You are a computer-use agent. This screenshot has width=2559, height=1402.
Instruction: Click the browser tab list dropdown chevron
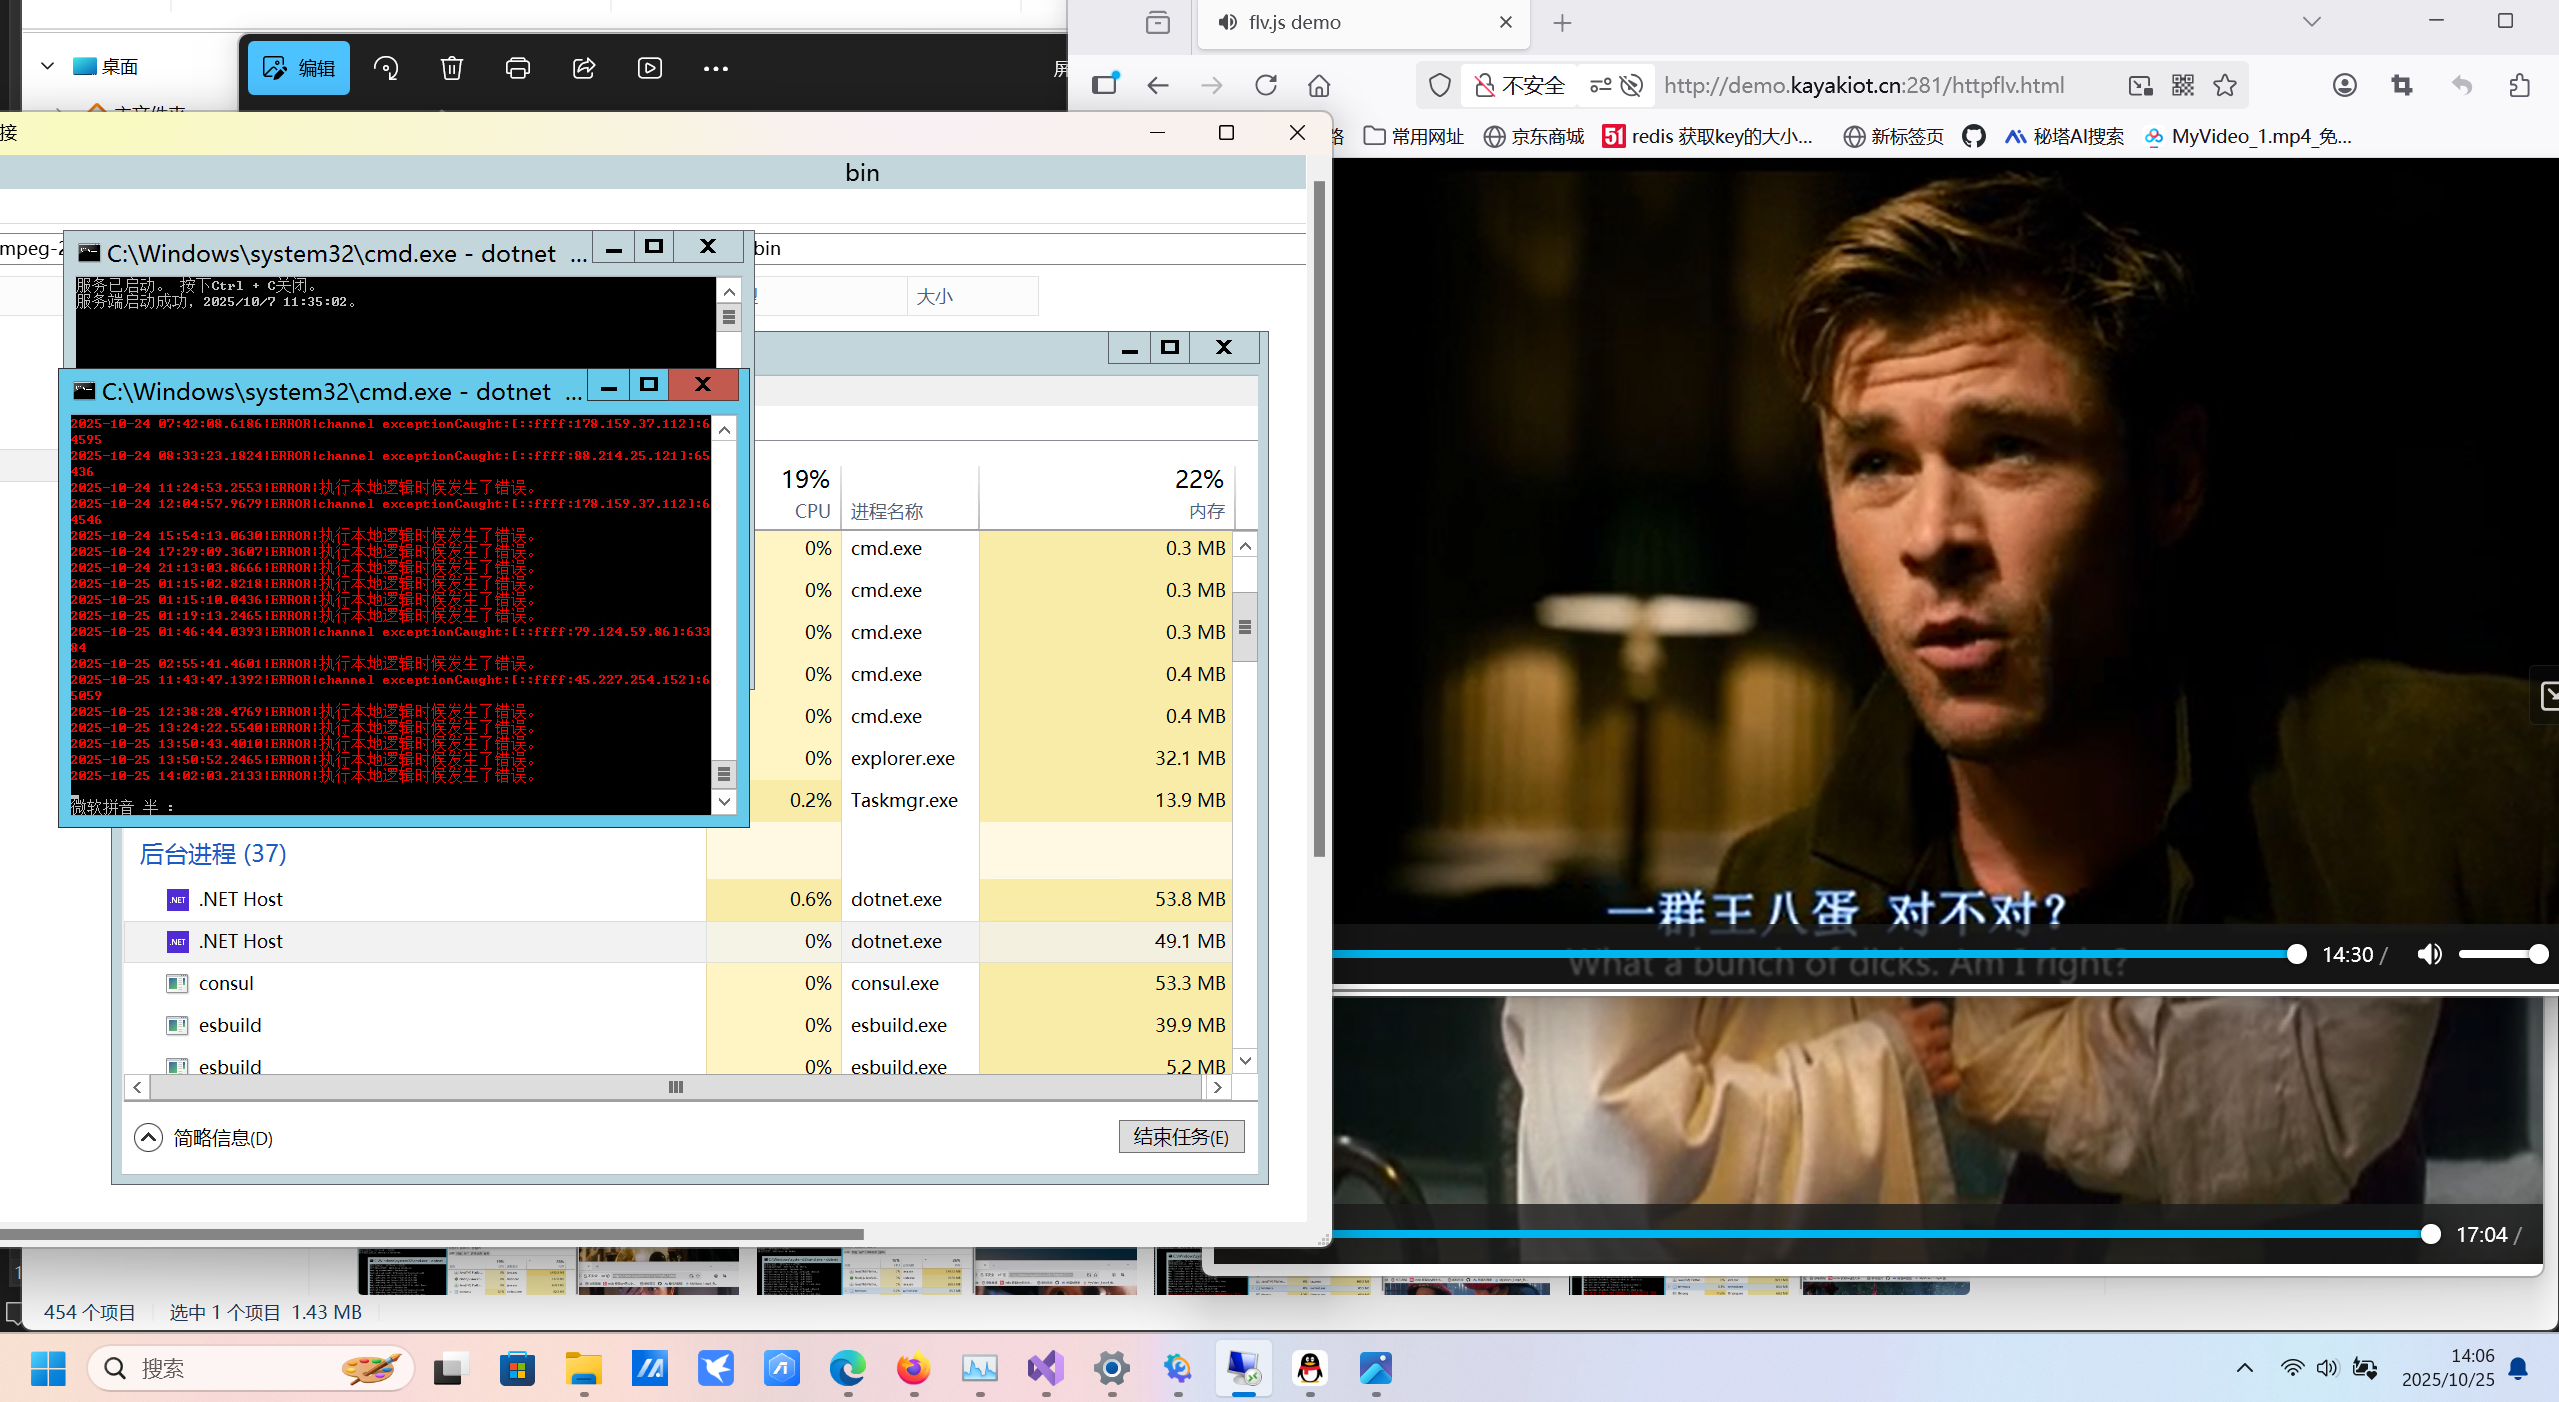coord(2311,22)
